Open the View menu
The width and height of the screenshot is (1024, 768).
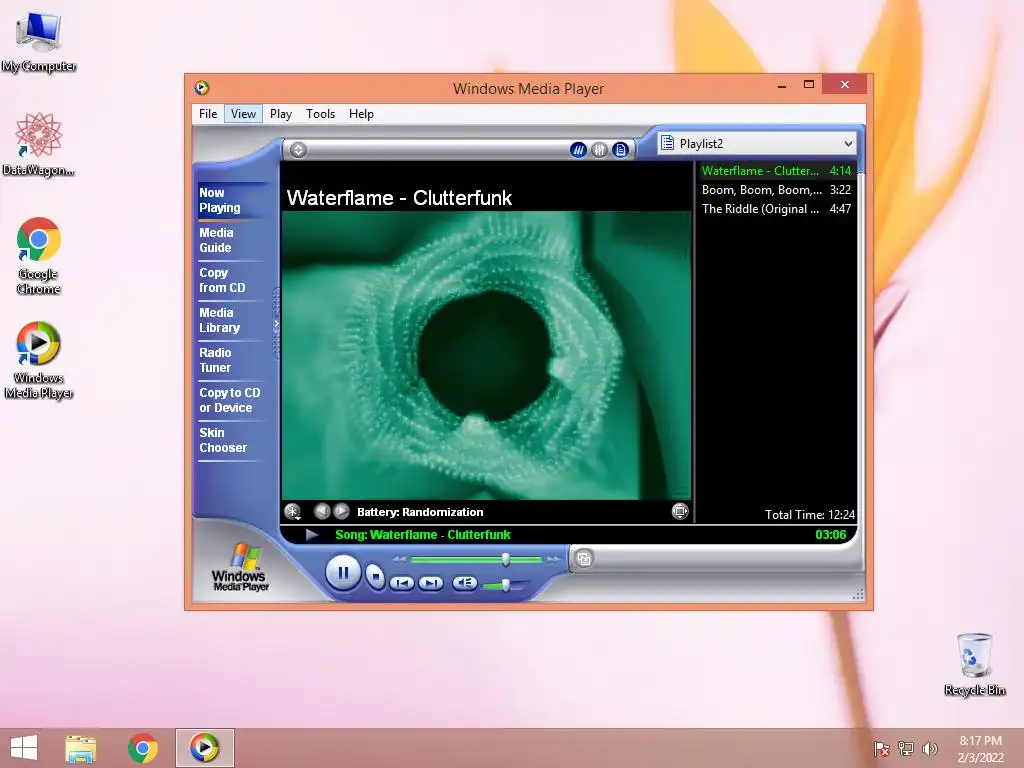243,114
